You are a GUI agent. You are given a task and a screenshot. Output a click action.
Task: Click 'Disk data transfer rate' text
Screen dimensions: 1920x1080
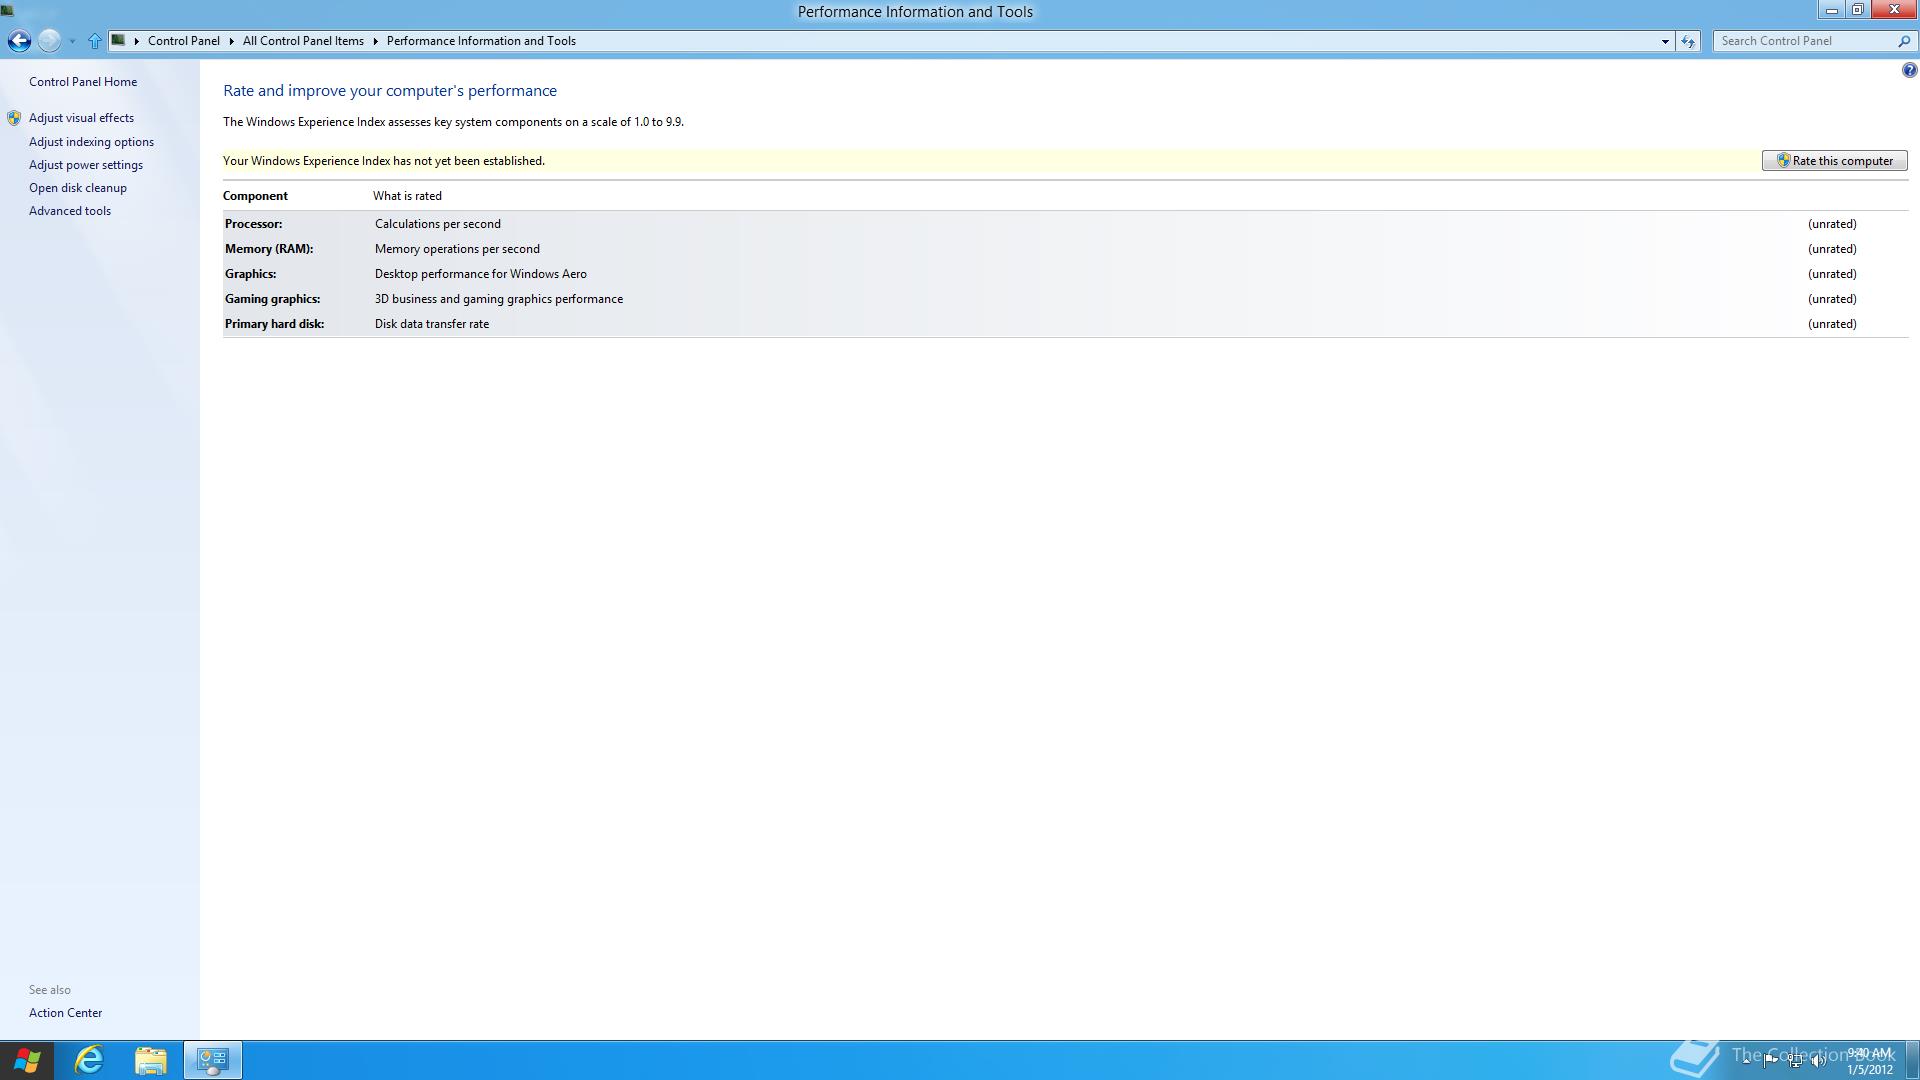pos(432,324)
